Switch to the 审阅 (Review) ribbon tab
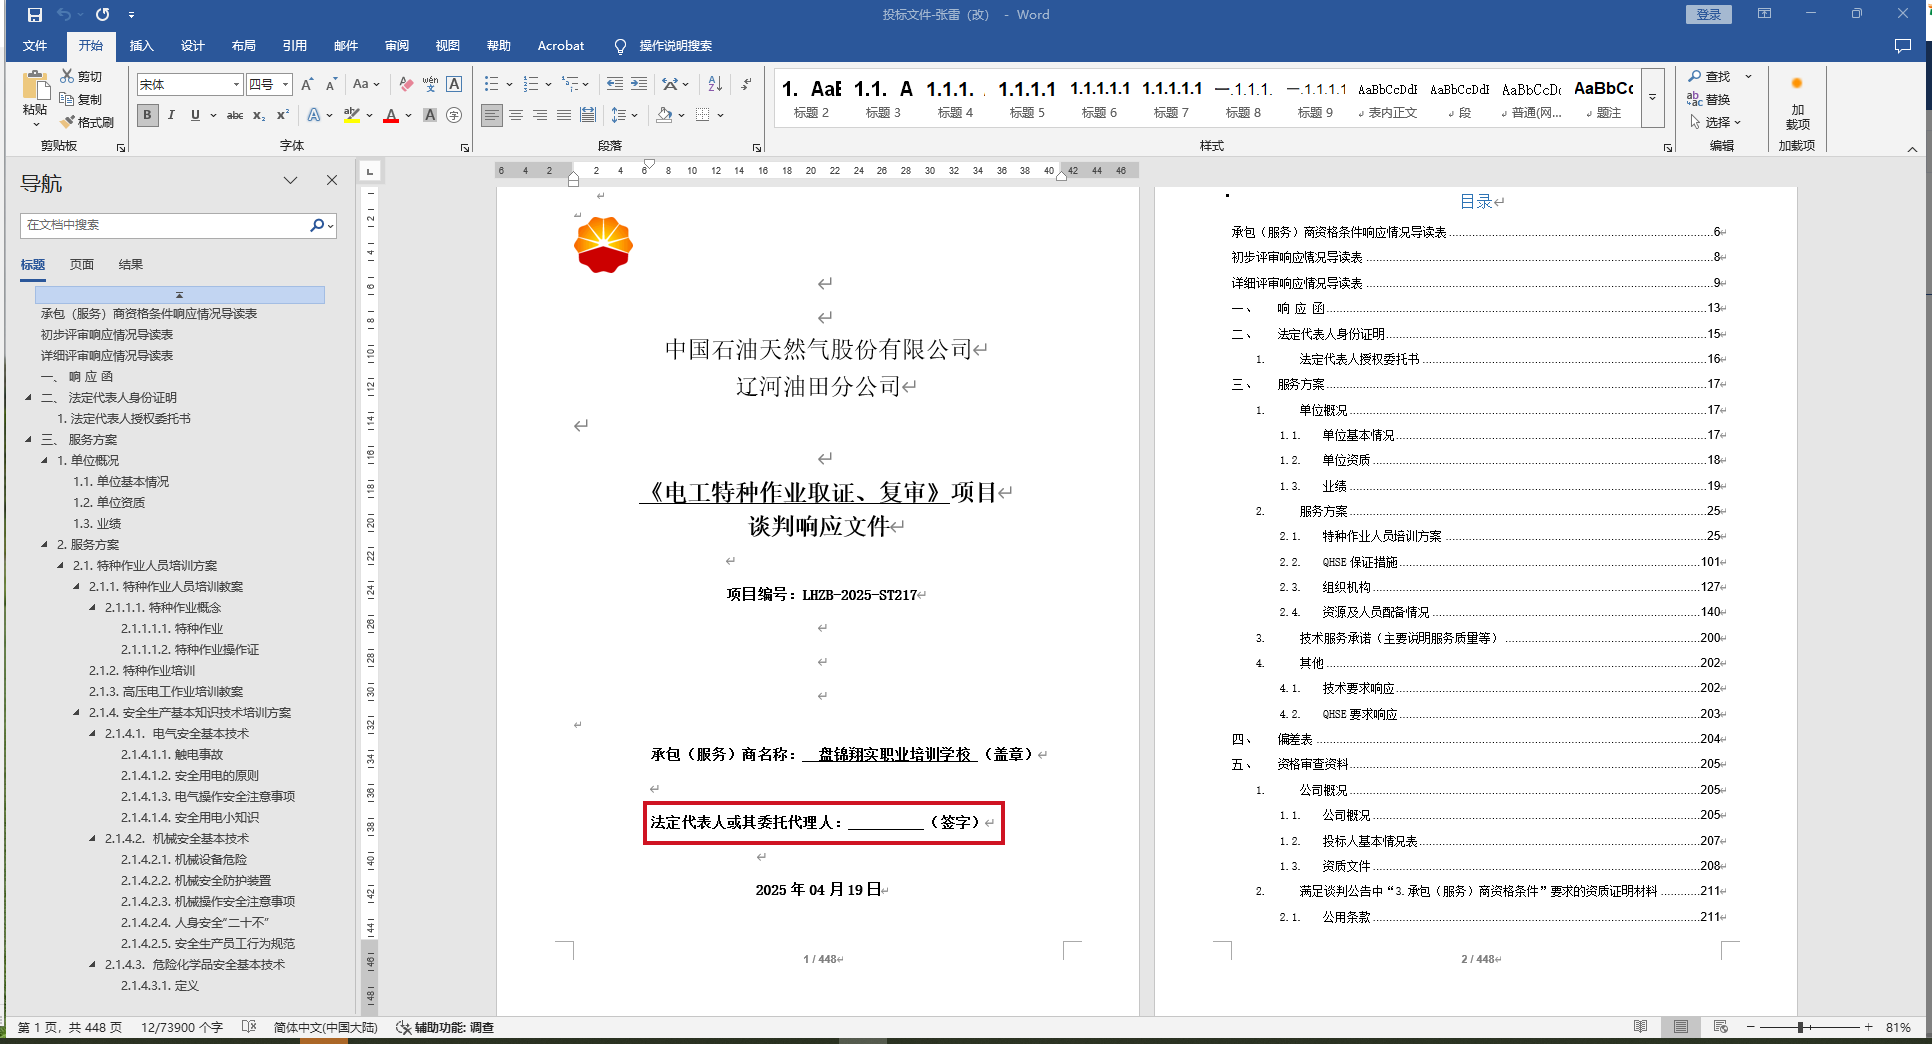 (397, 46)
